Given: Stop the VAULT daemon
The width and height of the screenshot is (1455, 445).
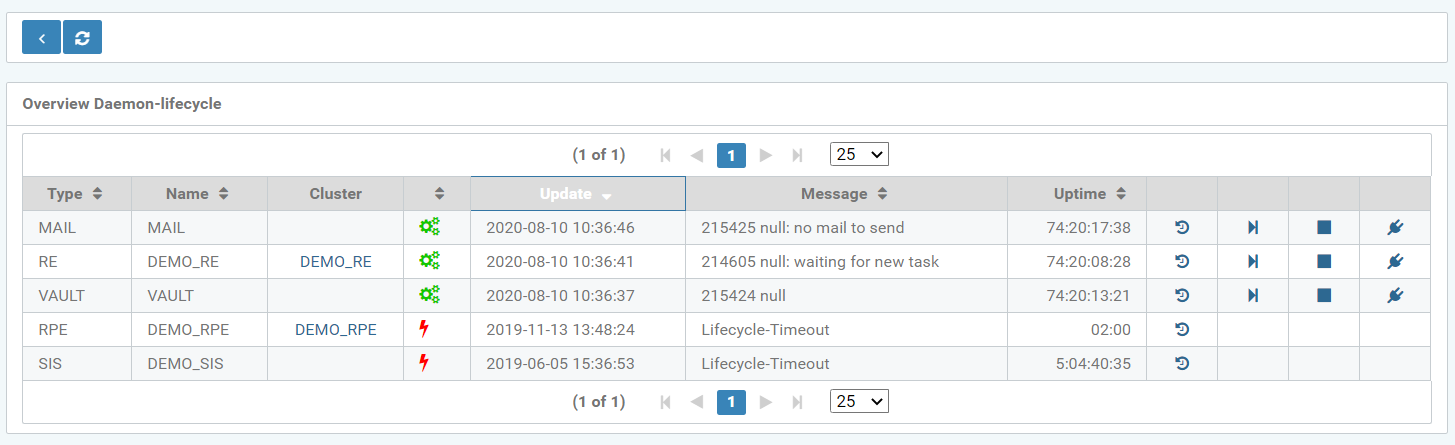Looking at the screenshot, I should tap(1323, 296).
